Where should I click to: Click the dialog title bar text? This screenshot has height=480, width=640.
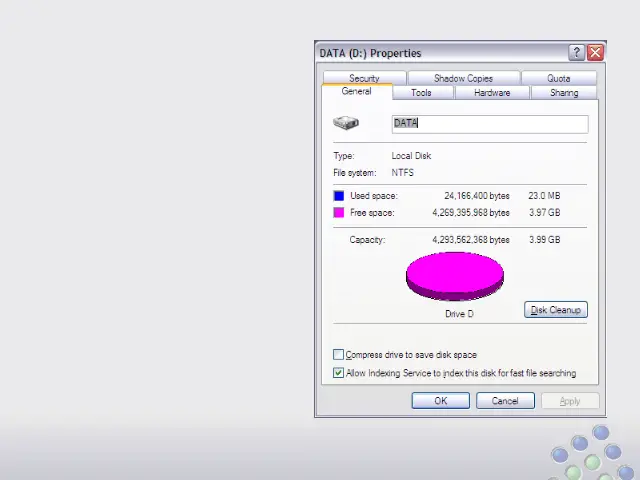click(x=370, y=53)
